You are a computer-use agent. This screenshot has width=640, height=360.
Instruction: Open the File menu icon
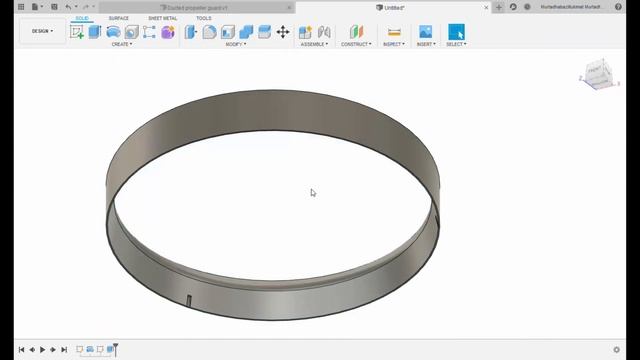[x=36, y=7]
